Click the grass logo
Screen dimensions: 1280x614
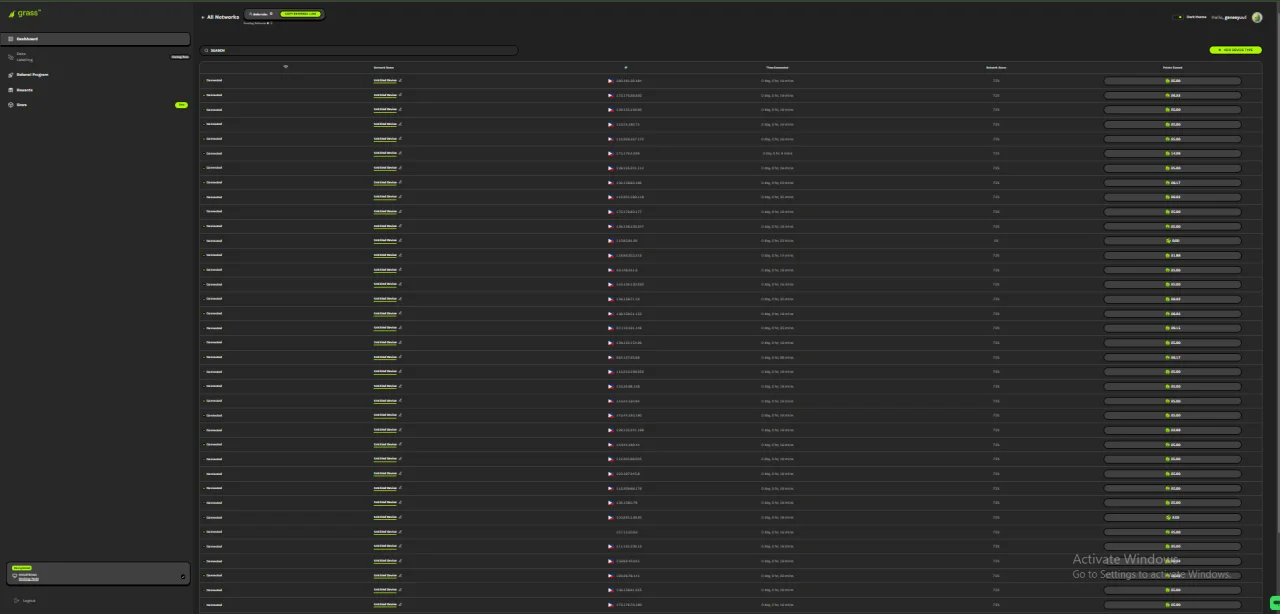point(25,13)
